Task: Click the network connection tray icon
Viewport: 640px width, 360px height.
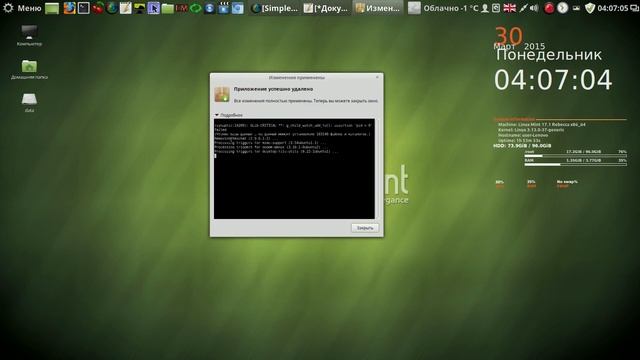Action: click(523, 8)
